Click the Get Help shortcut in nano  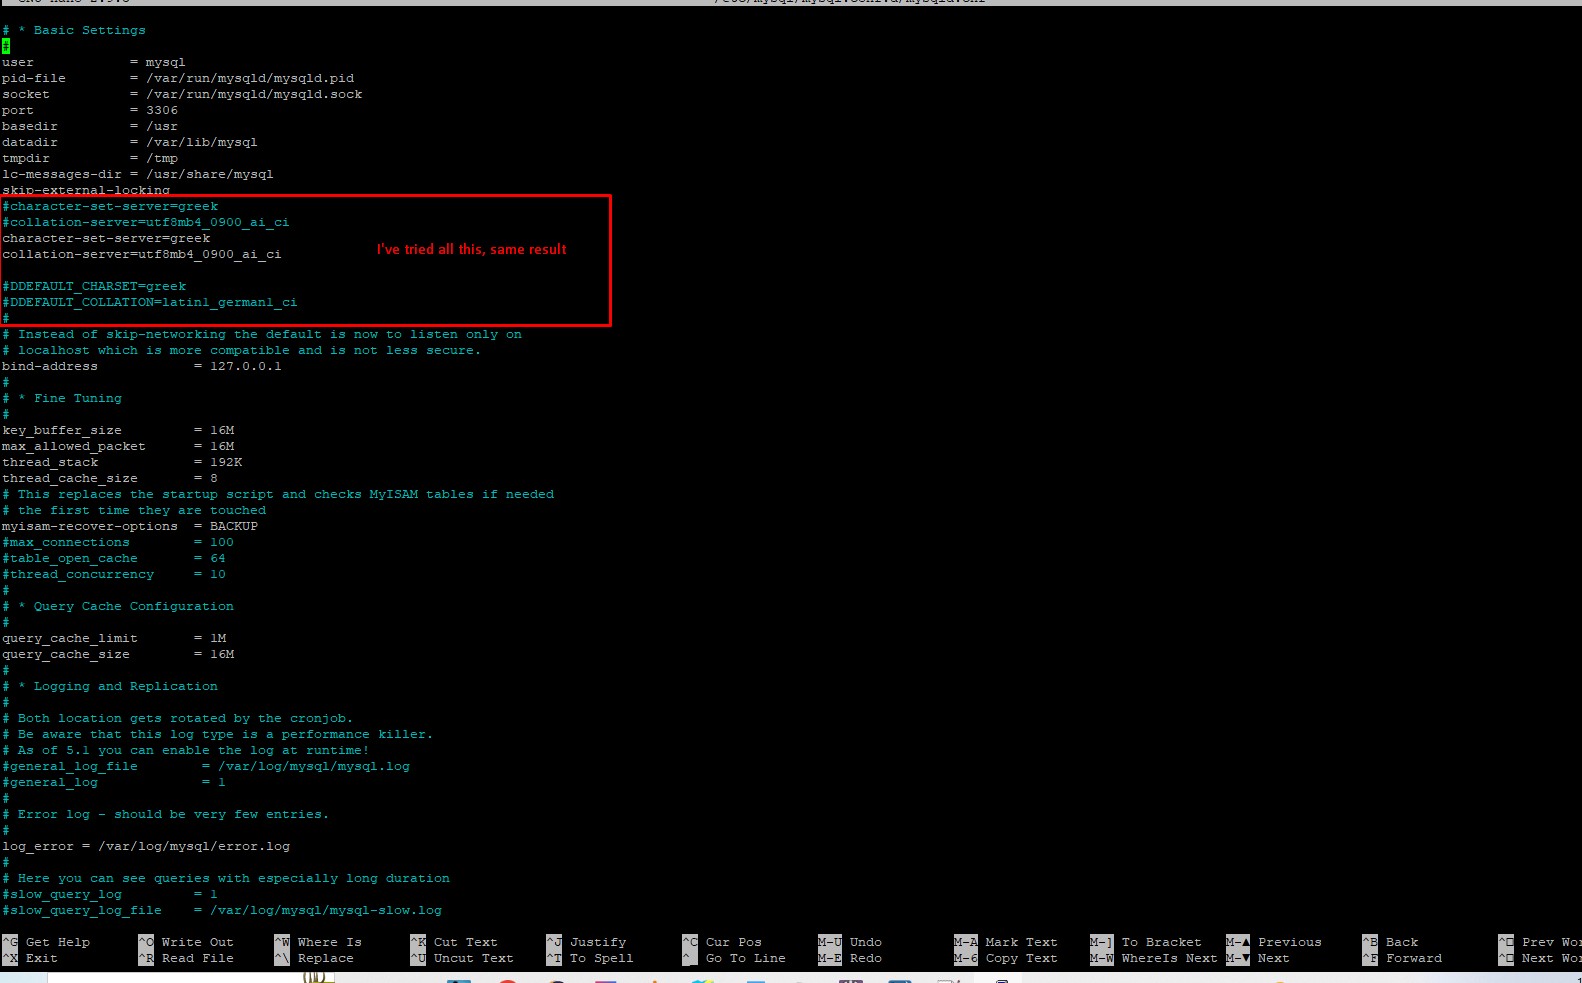(x=57, y=942)
